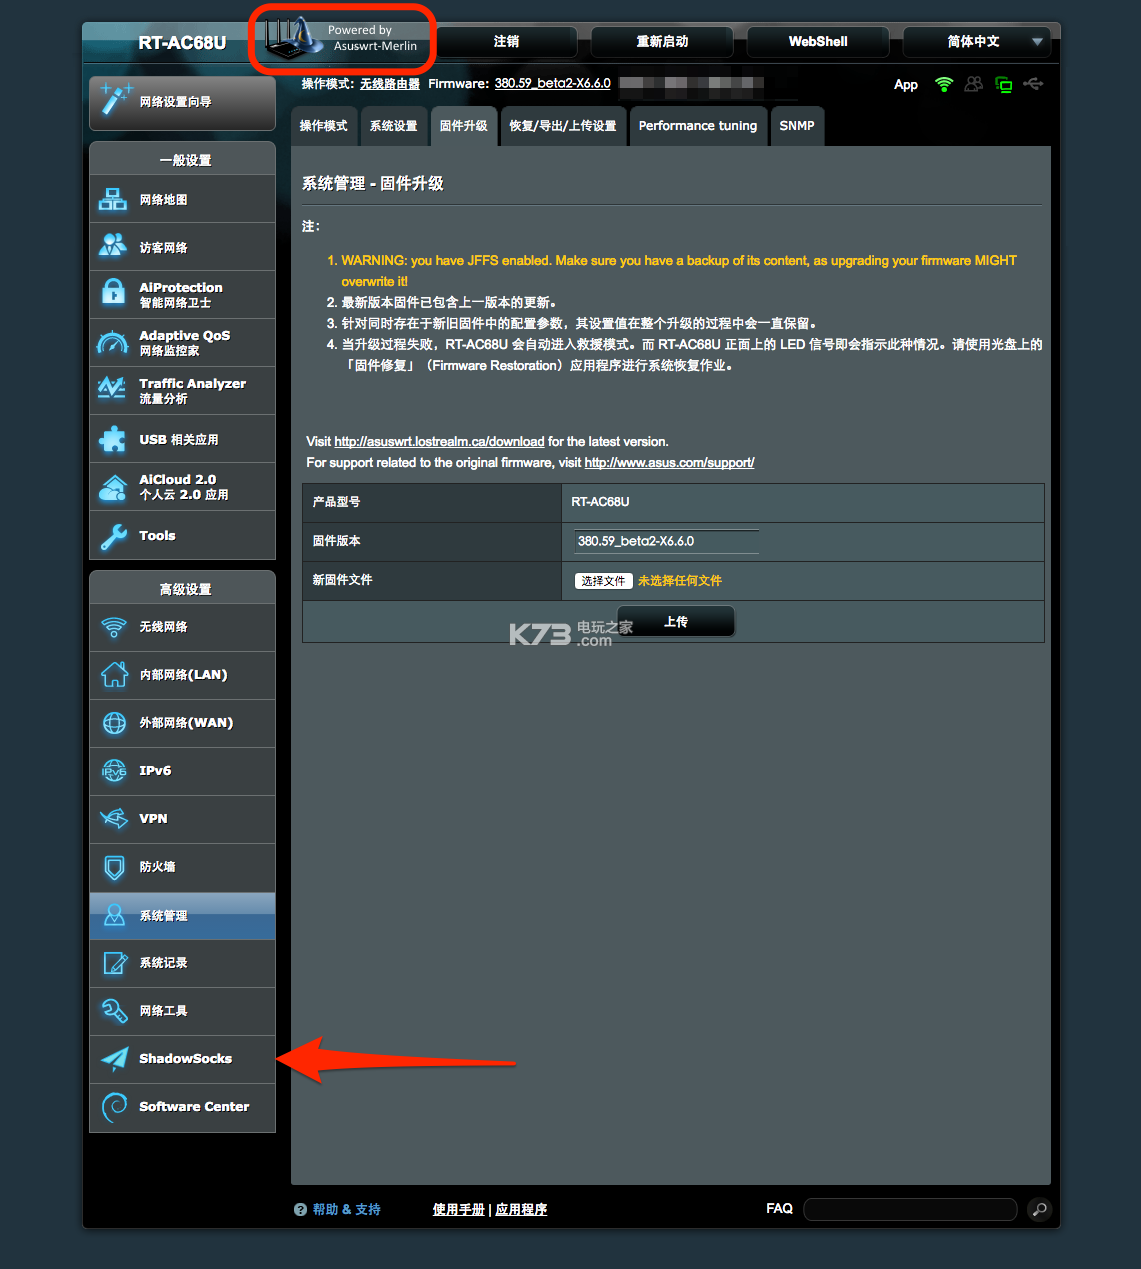Click the wireless network Wi-Fi icon

[114, 627]
